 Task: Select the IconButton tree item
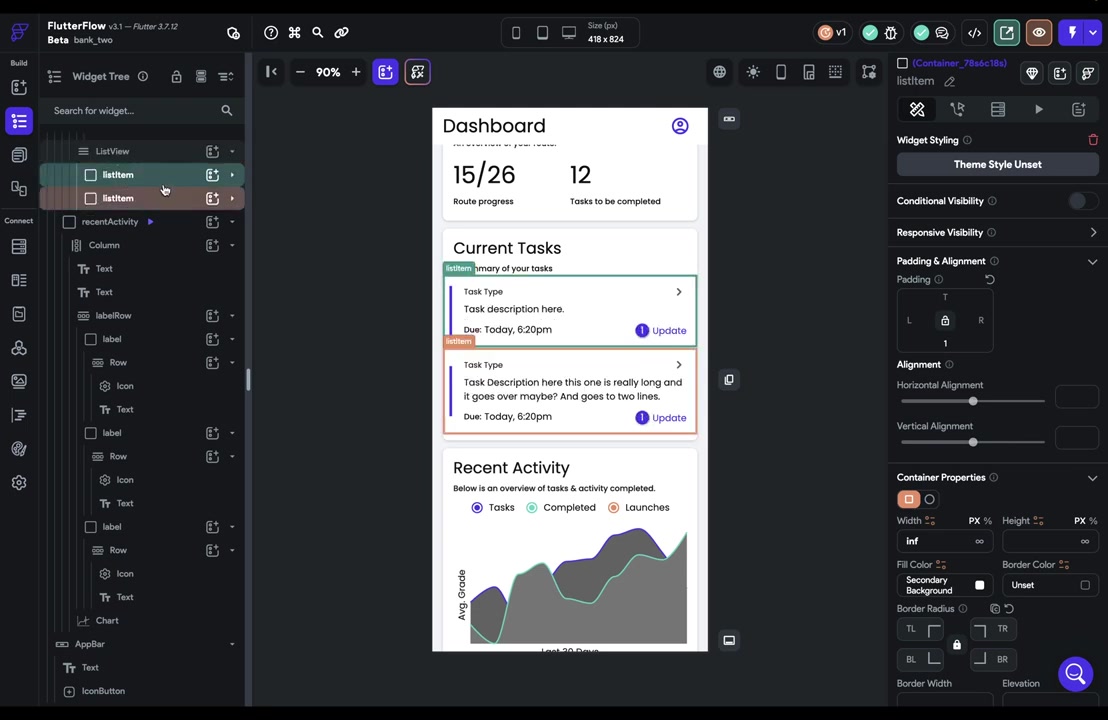(x=103, y=691)
